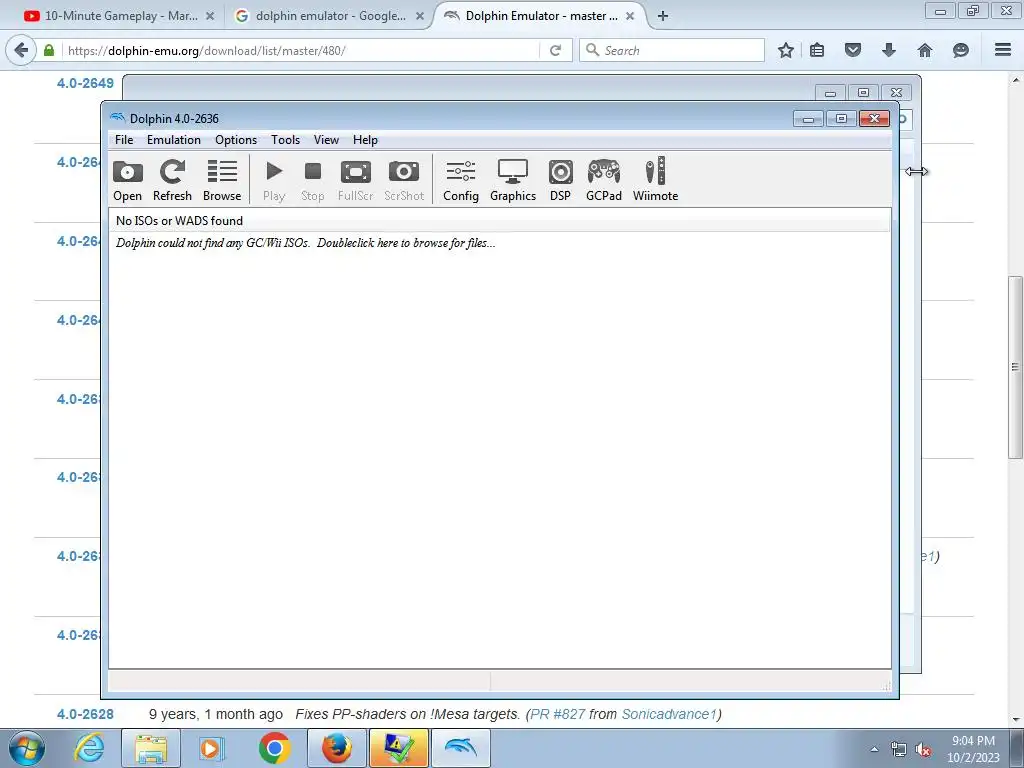Take a screenshot with ScrShot icon
1024x768 pixels.
(404, 180)
